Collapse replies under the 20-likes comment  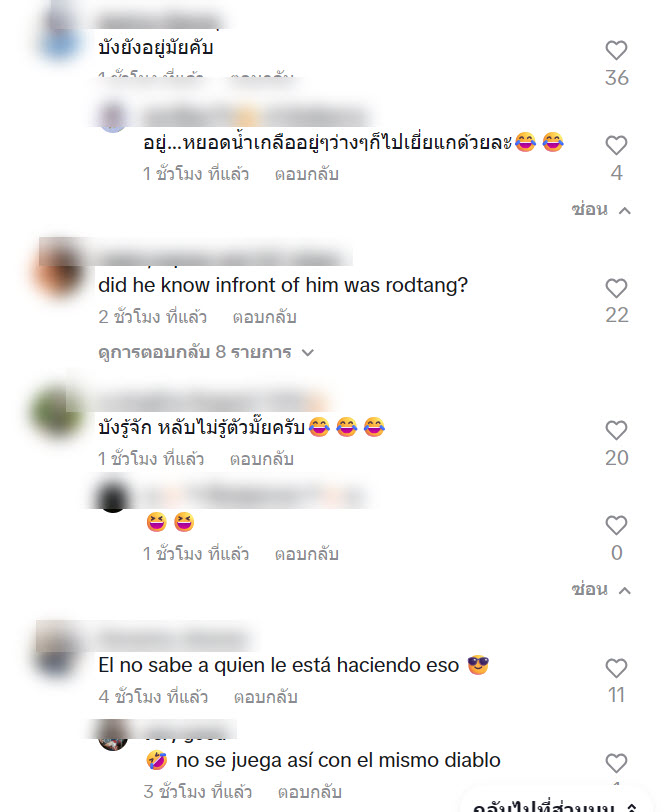click(x=601, y=590)
